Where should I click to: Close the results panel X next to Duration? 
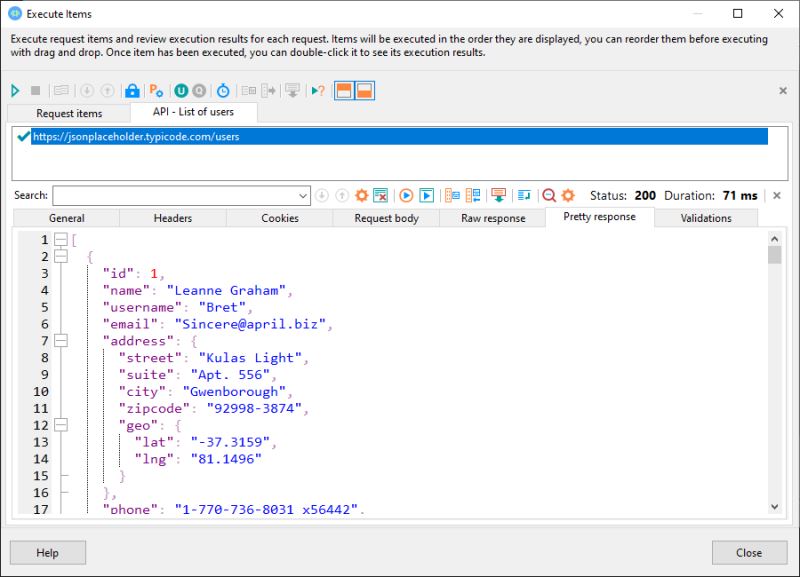[x=777, y=195]
